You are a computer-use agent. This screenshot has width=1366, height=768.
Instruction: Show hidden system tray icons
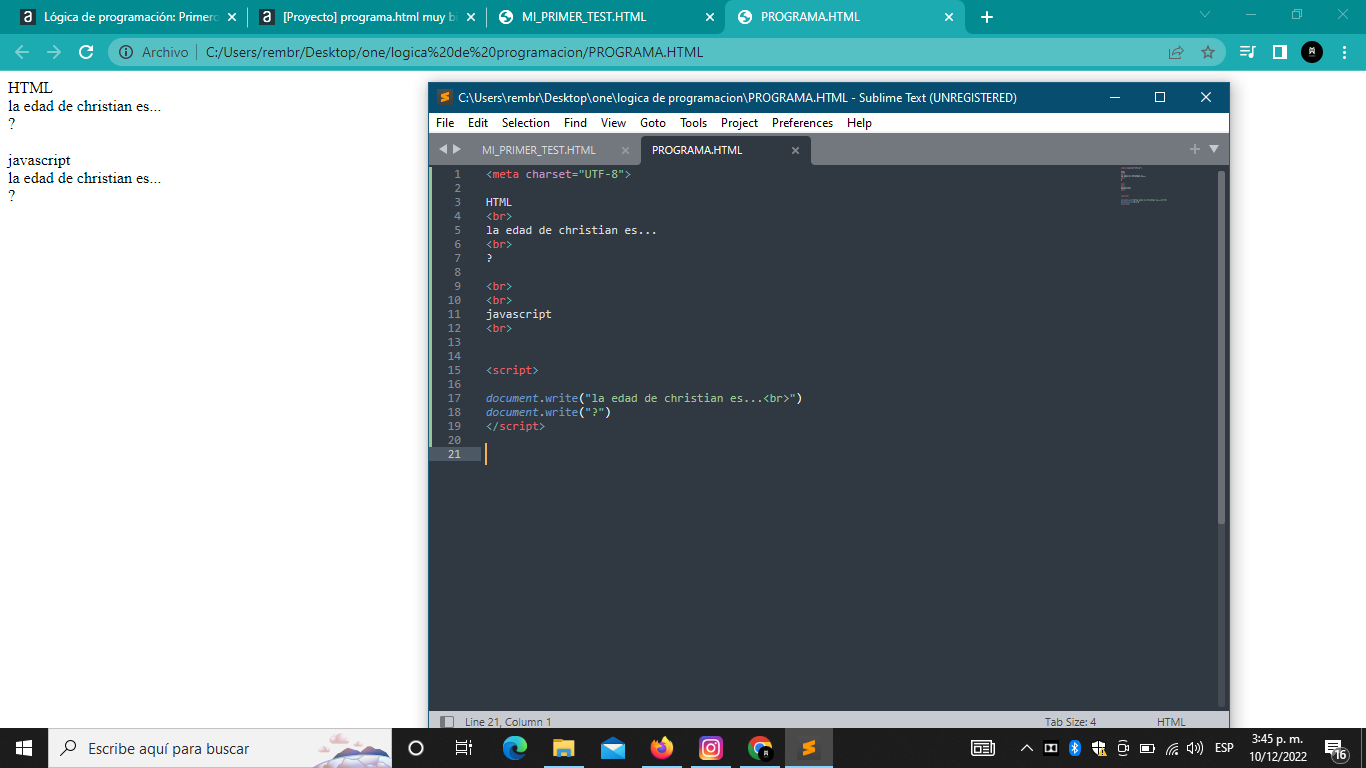point(1027,748)
